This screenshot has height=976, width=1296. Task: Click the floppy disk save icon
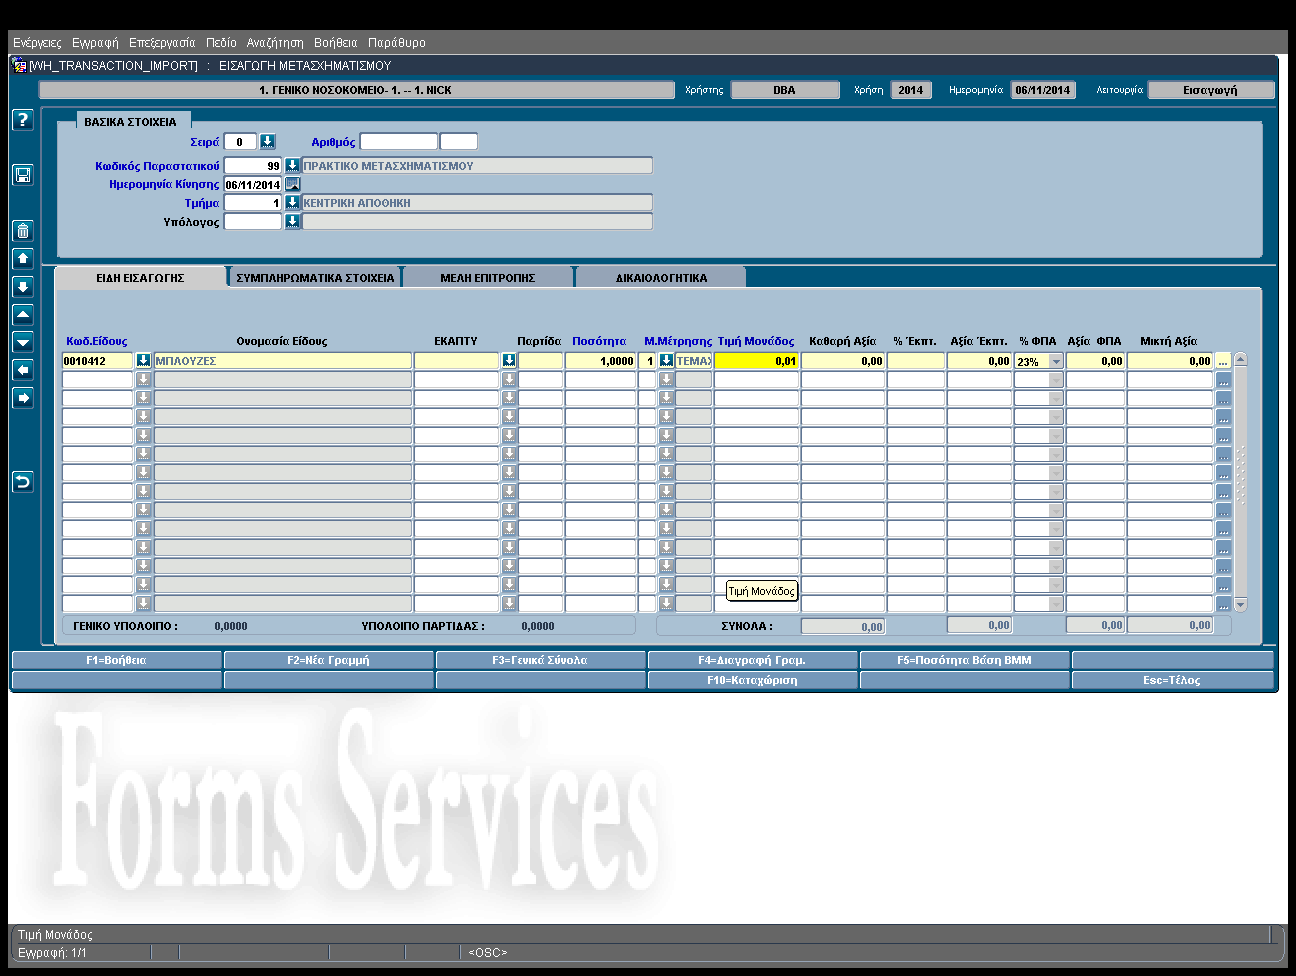23,175
